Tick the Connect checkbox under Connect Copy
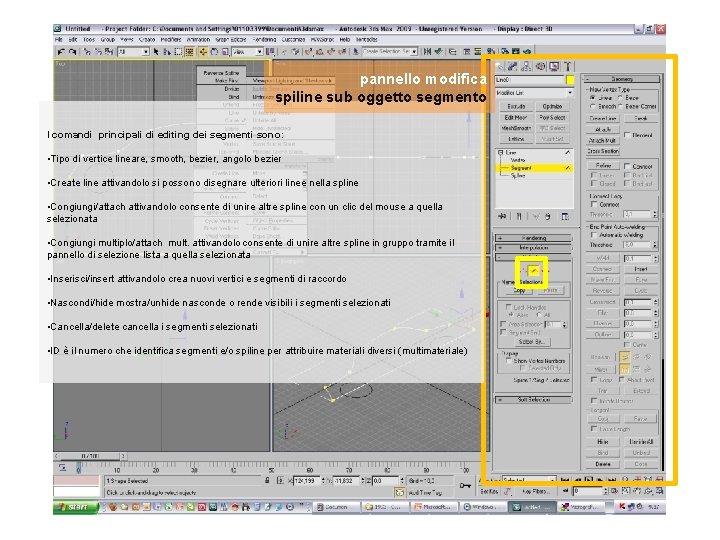Image resolution: width=720 pixels, height=540 pixels. [593, 204]
